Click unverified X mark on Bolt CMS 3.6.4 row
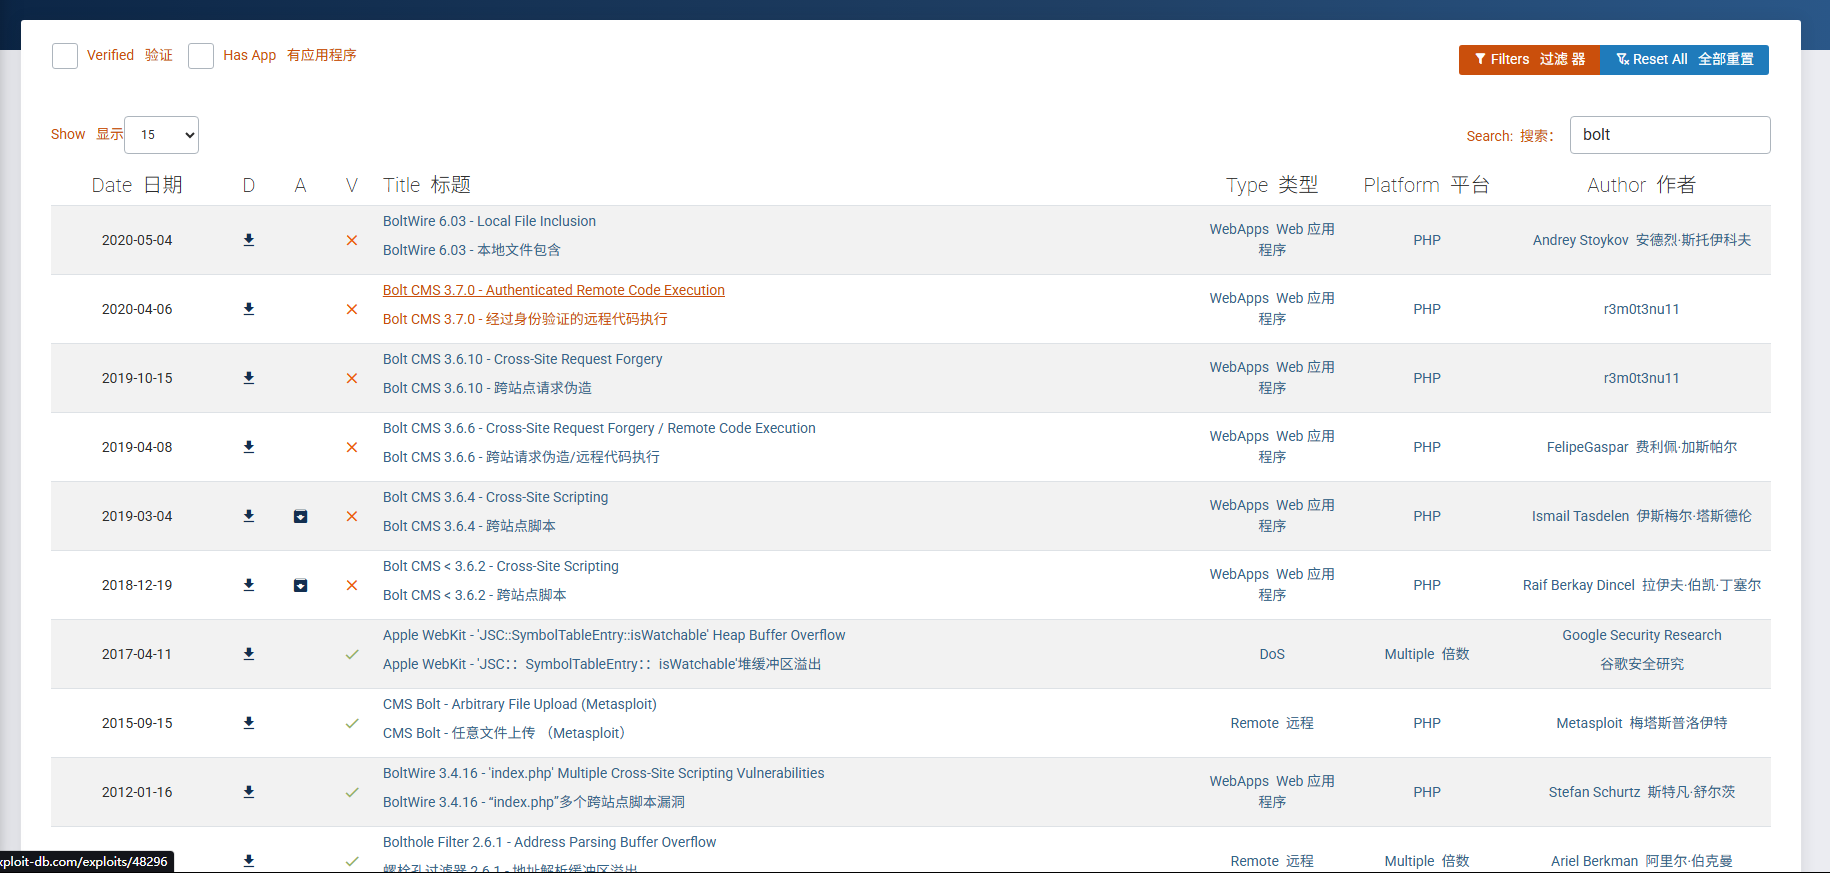This screenshot has height=873, width=1830. click(x=352, y=516)
